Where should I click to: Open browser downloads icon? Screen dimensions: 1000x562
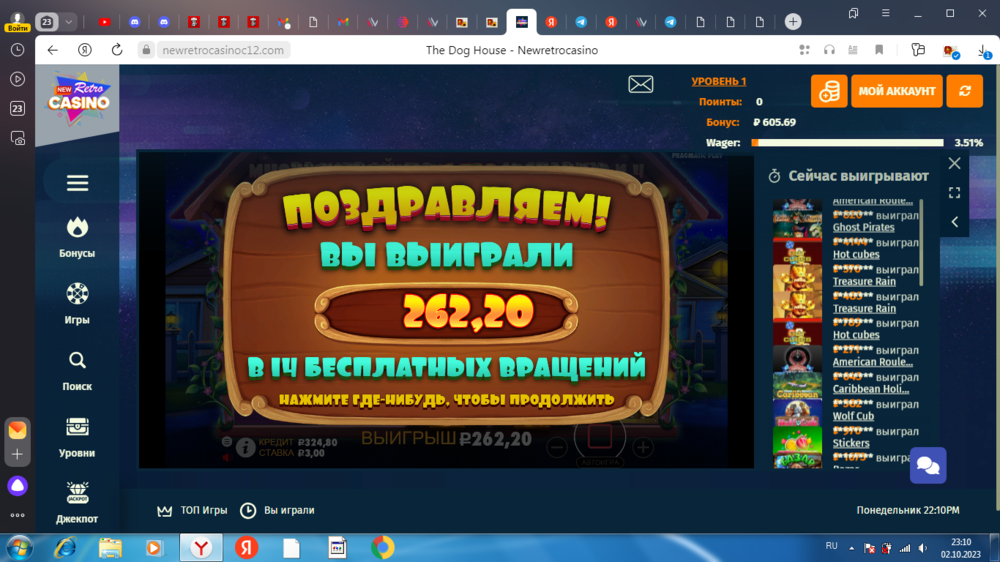[x=983, y=51]
